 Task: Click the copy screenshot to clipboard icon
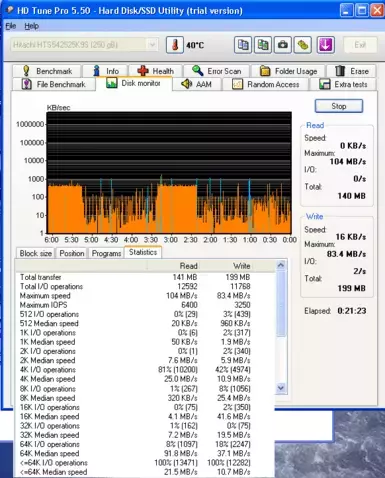click(x=263, y=45)
